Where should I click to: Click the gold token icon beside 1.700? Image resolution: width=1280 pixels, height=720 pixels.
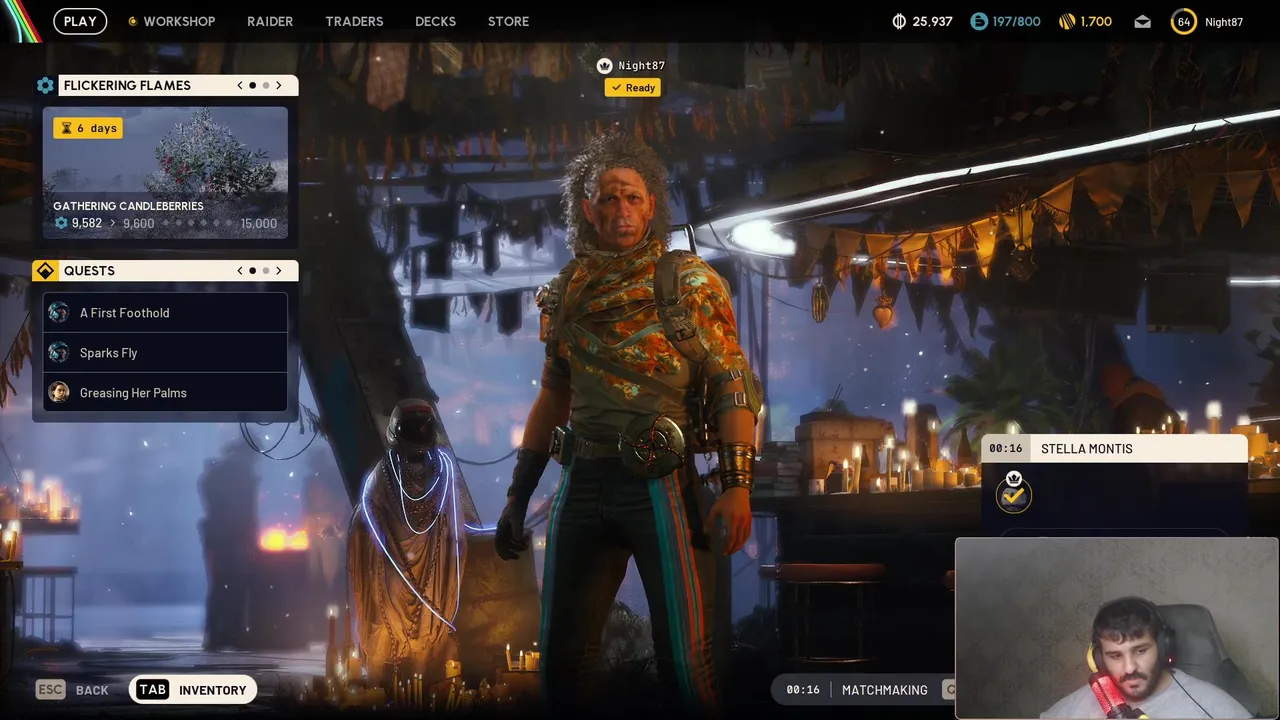[x=1067, y=21]
